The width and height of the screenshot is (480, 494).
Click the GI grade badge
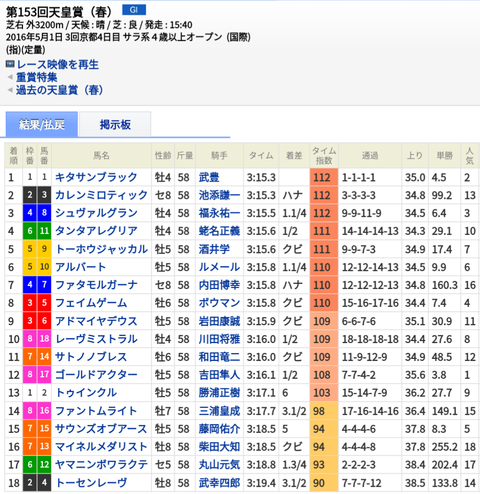[134, 10]
